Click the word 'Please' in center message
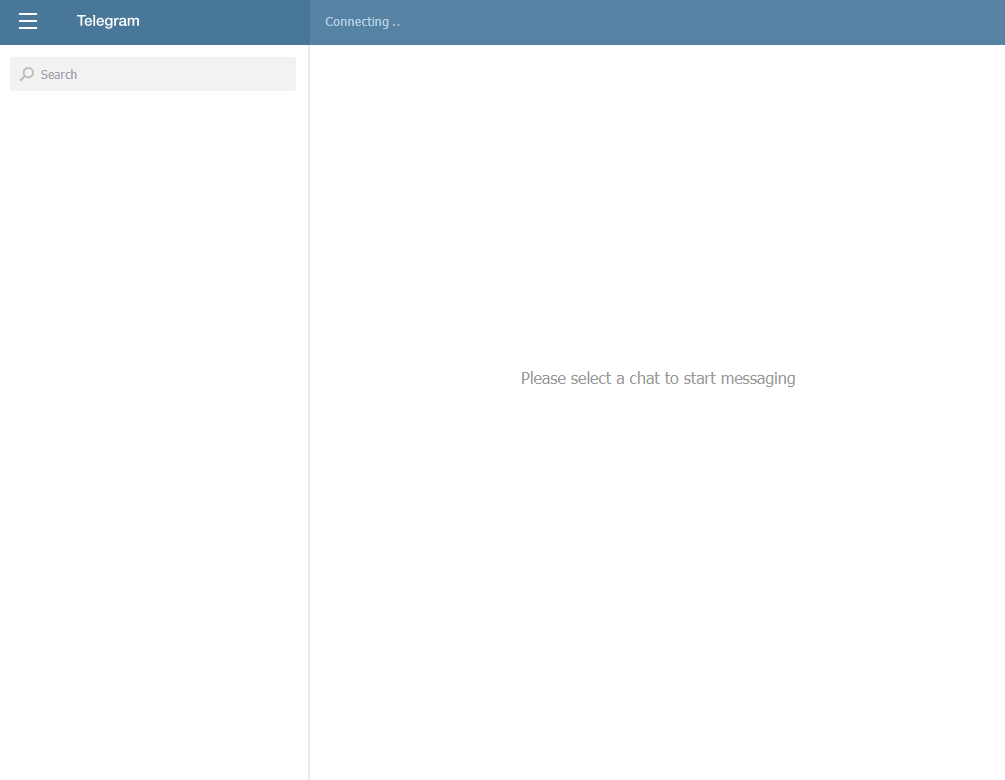 (x=543, y=378)
